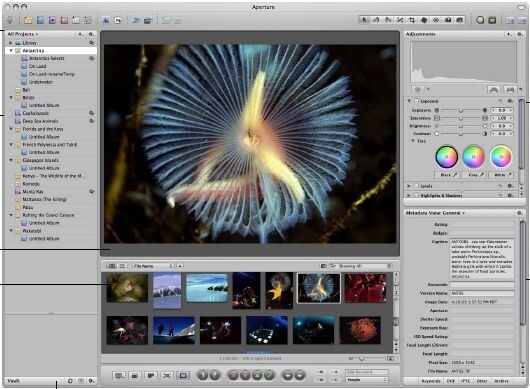Collapse the Belize project
The height and width of the screenshot is (389, 530).
11,98
